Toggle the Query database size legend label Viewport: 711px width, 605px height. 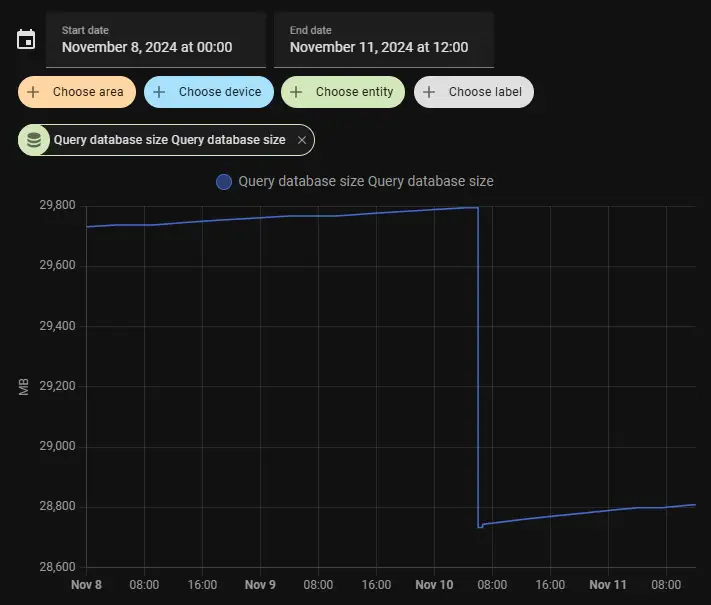(365, 182)
